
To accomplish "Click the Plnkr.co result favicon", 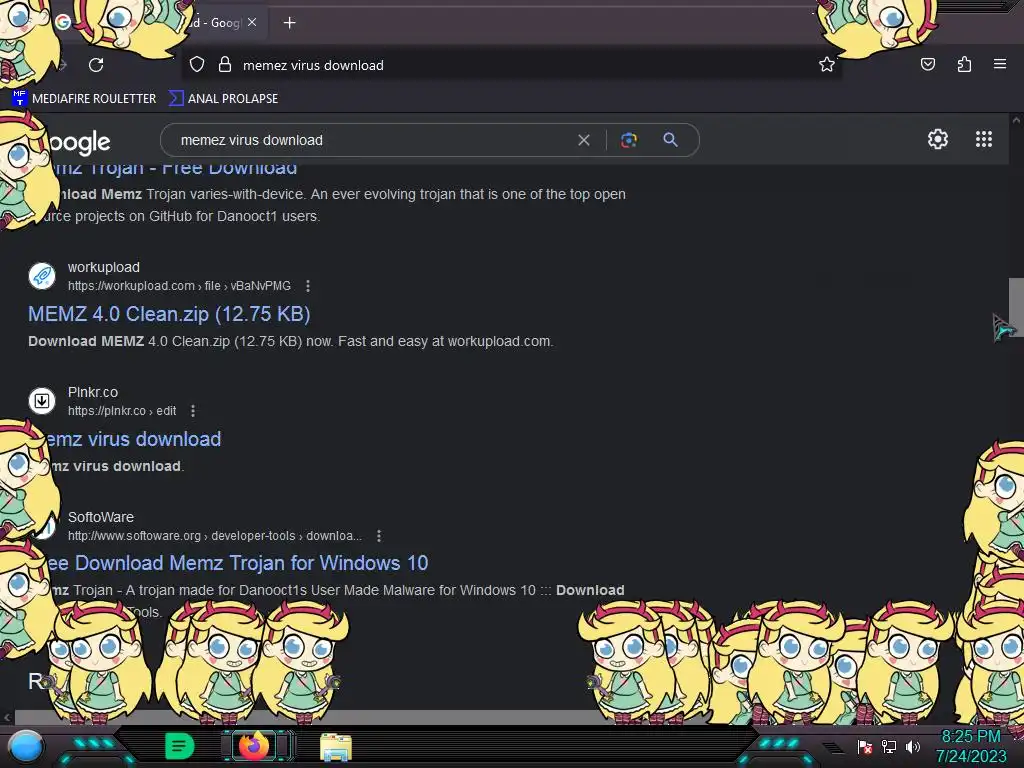I will 42,400.
